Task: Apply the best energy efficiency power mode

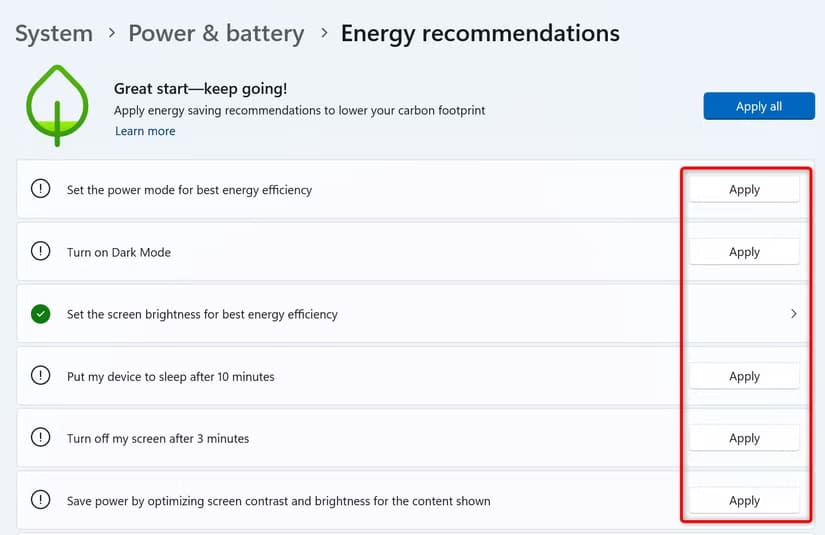Action: [744, 189]
